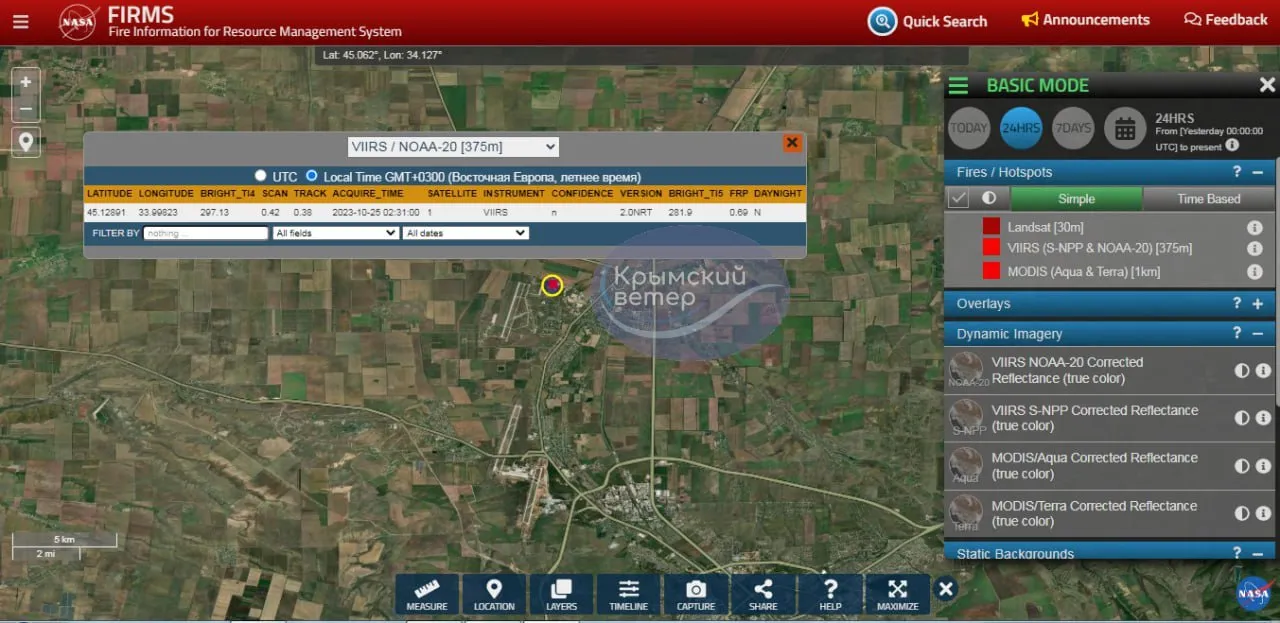Switch to the Time Based tab

point(1208,198)
